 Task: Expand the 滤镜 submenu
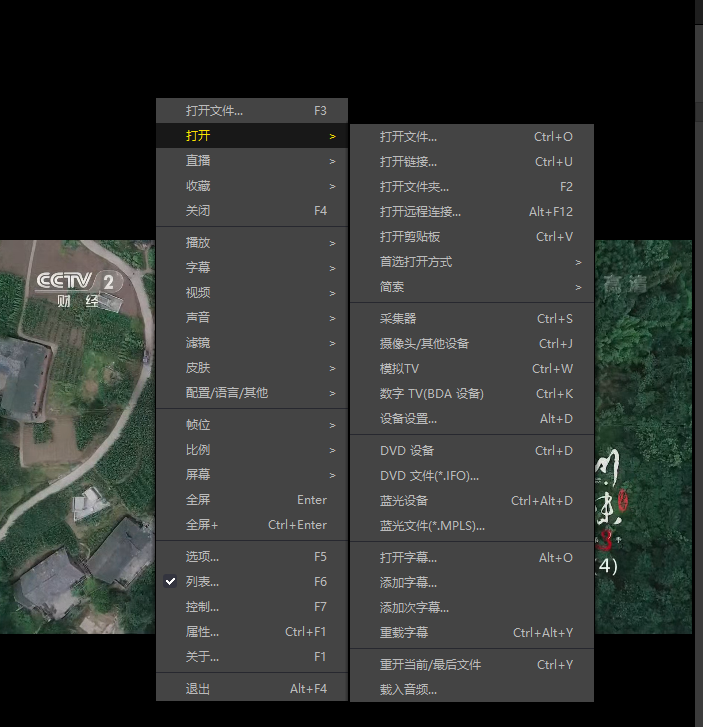point(252,343)
